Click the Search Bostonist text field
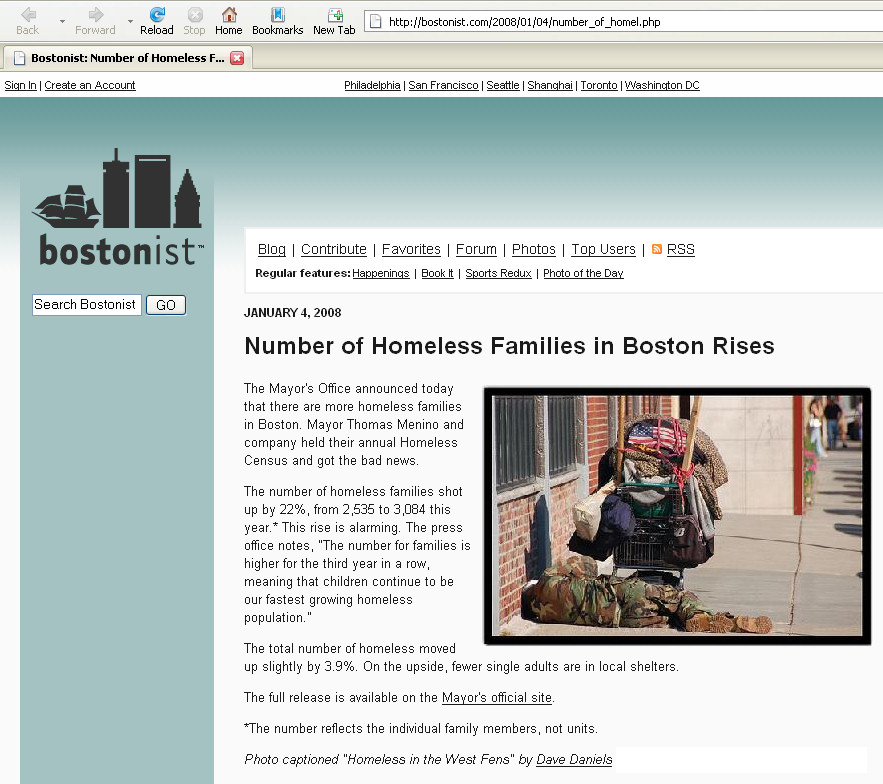Screen dimensions: 883x784 tap(86, 305)
